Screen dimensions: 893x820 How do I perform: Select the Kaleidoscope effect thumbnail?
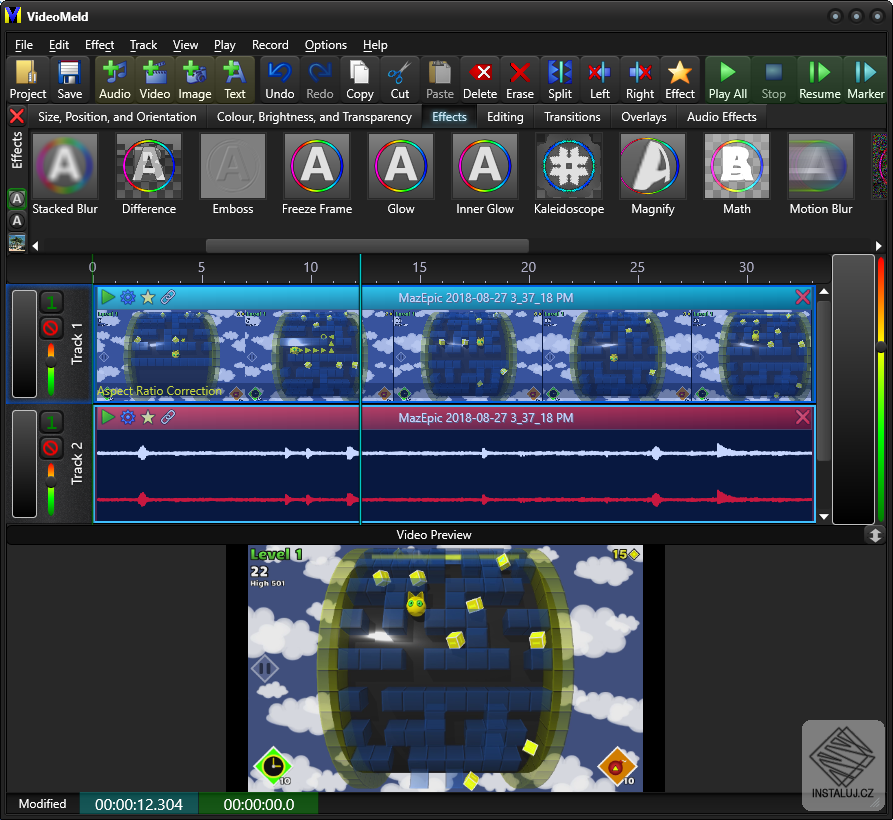click(x=569, y=166)
